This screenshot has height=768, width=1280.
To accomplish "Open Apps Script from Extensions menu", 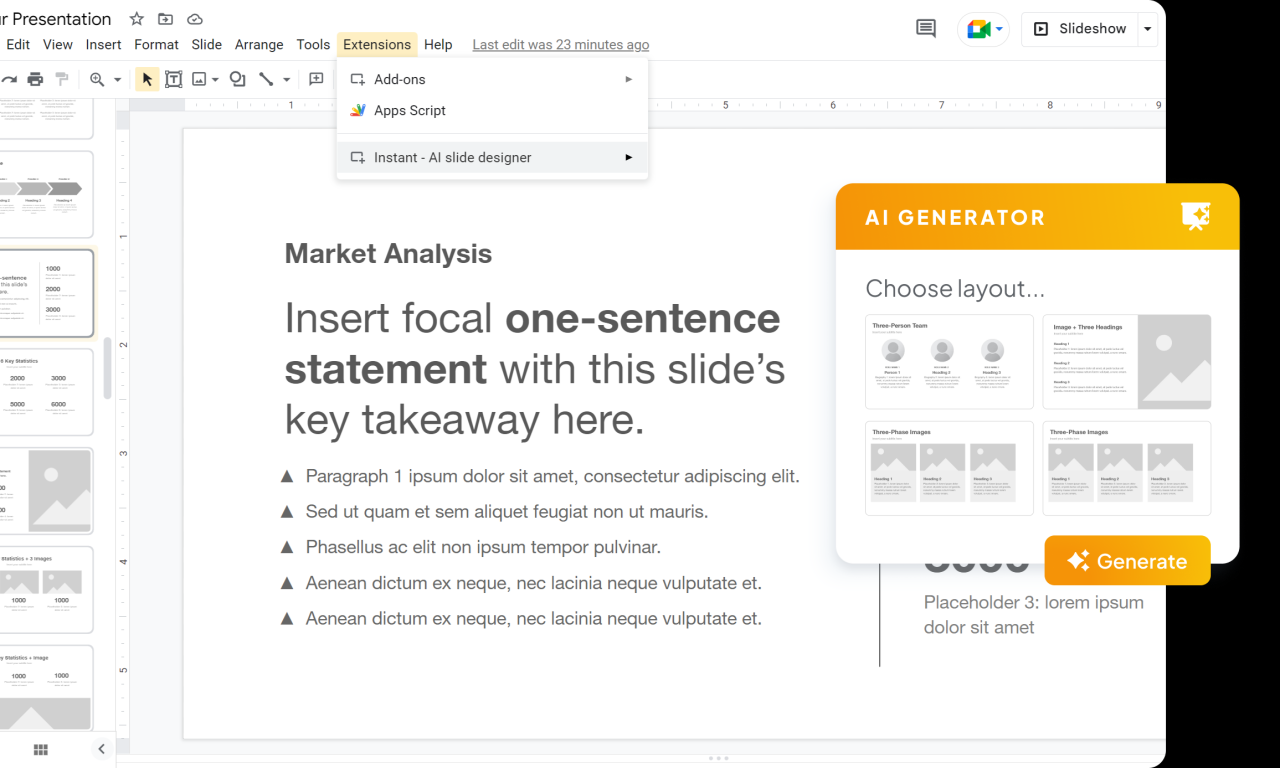I will coord(408,110).
